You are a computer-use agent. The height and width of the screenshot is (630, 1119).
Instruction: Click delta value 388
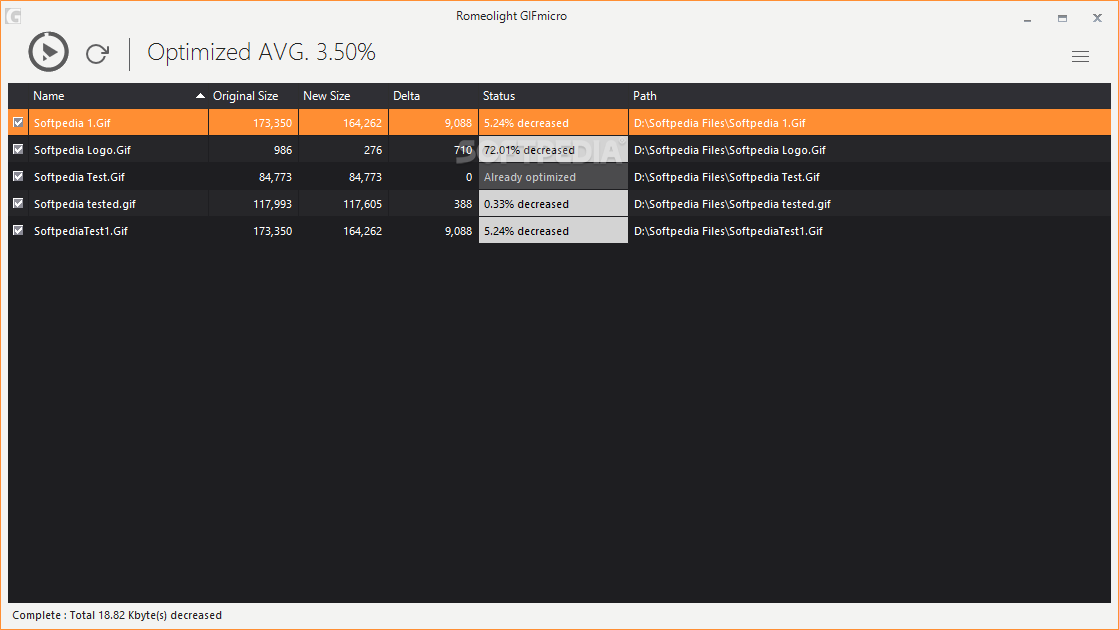coord(463,204)
